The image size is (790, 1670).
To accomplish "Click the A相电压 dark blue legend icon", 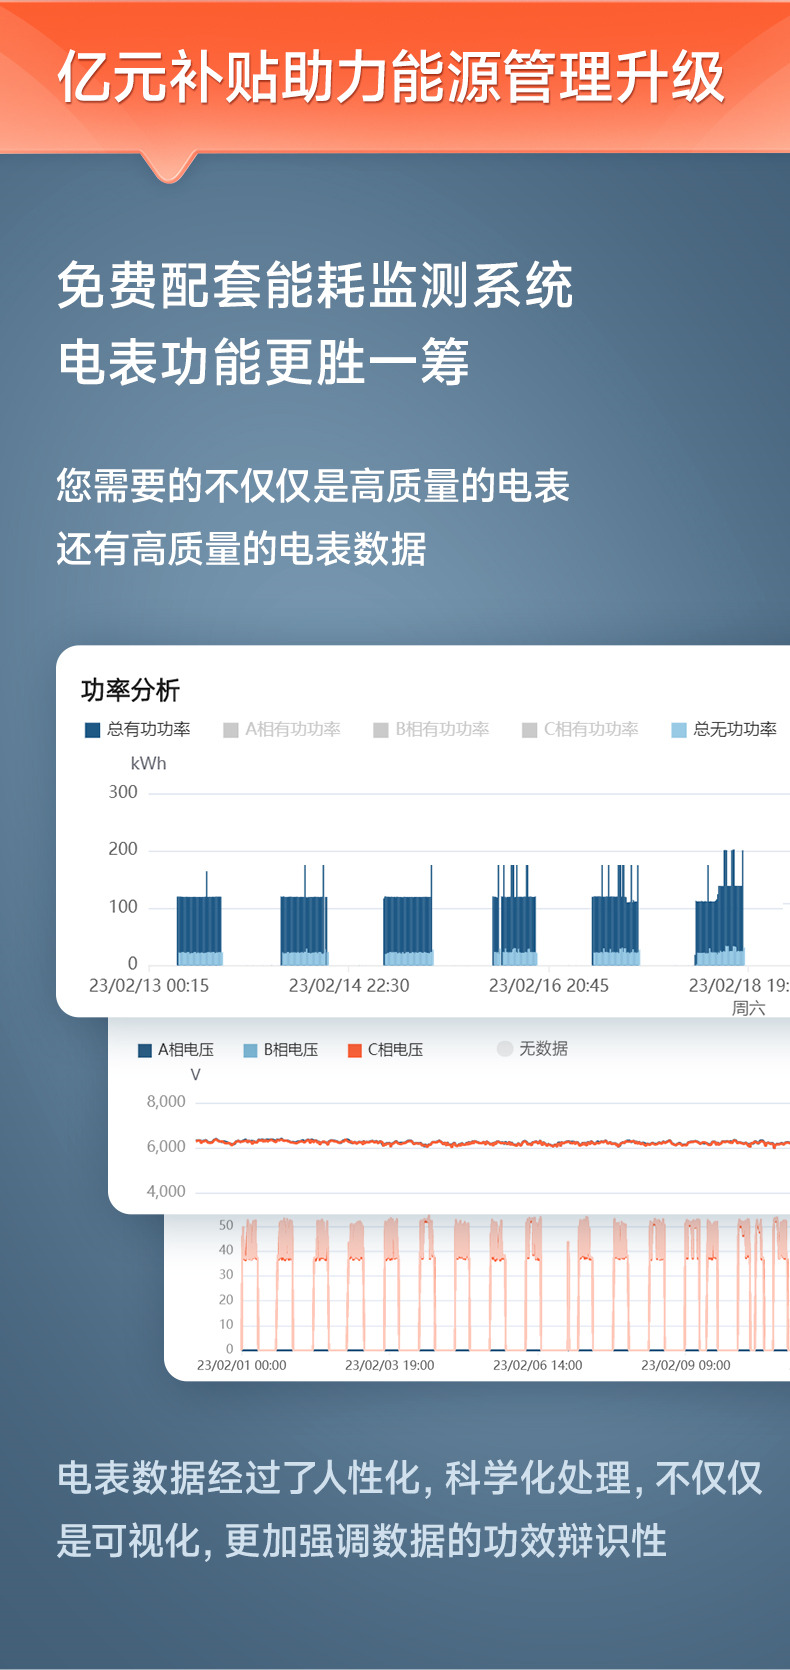I will (x=145, y=1050).
